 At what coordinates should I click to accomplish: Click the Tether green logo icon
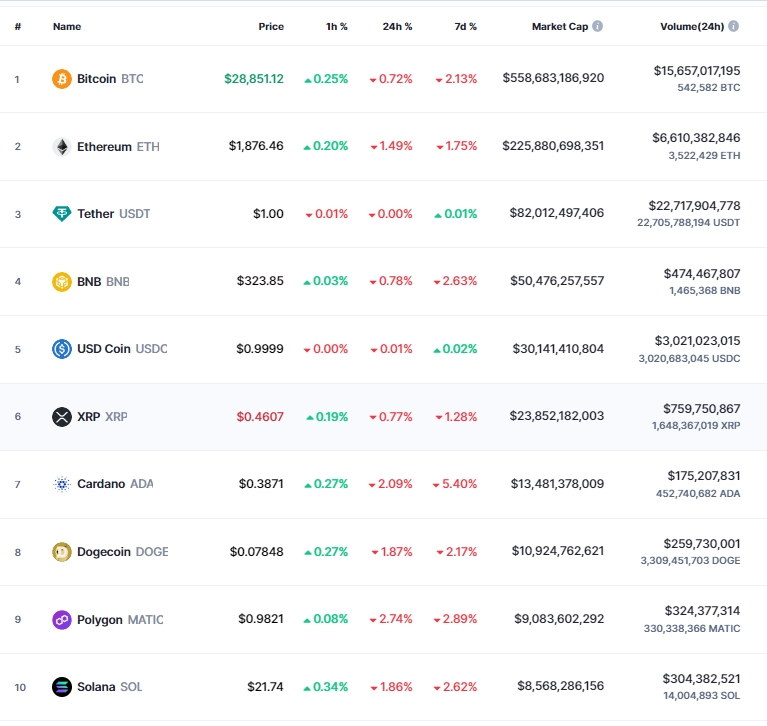(62, 214)
